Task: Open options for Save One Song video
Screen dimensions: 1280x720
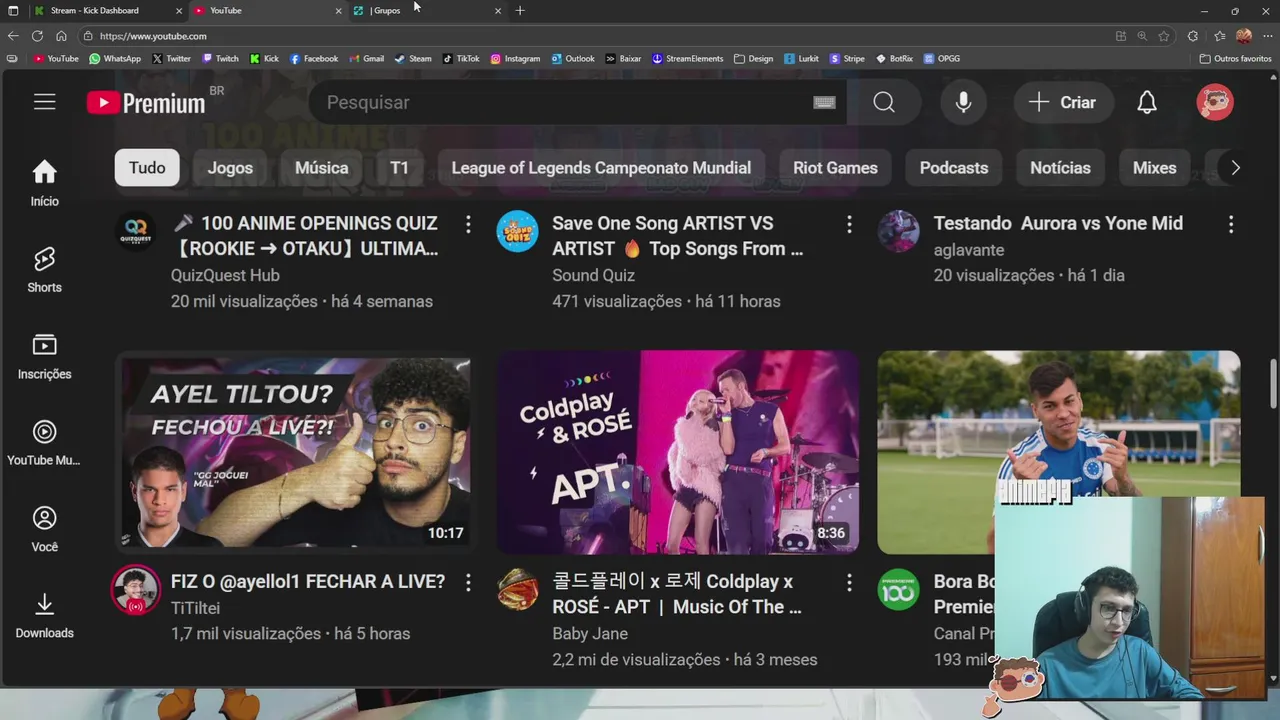Action: [849, 224]
